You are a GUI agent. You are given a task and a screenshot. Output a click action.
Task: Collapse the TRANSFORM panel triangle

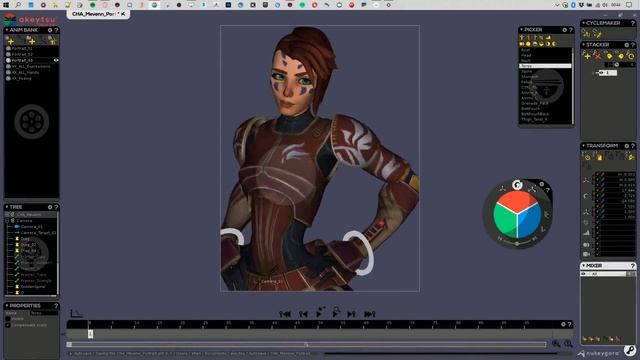583,145
